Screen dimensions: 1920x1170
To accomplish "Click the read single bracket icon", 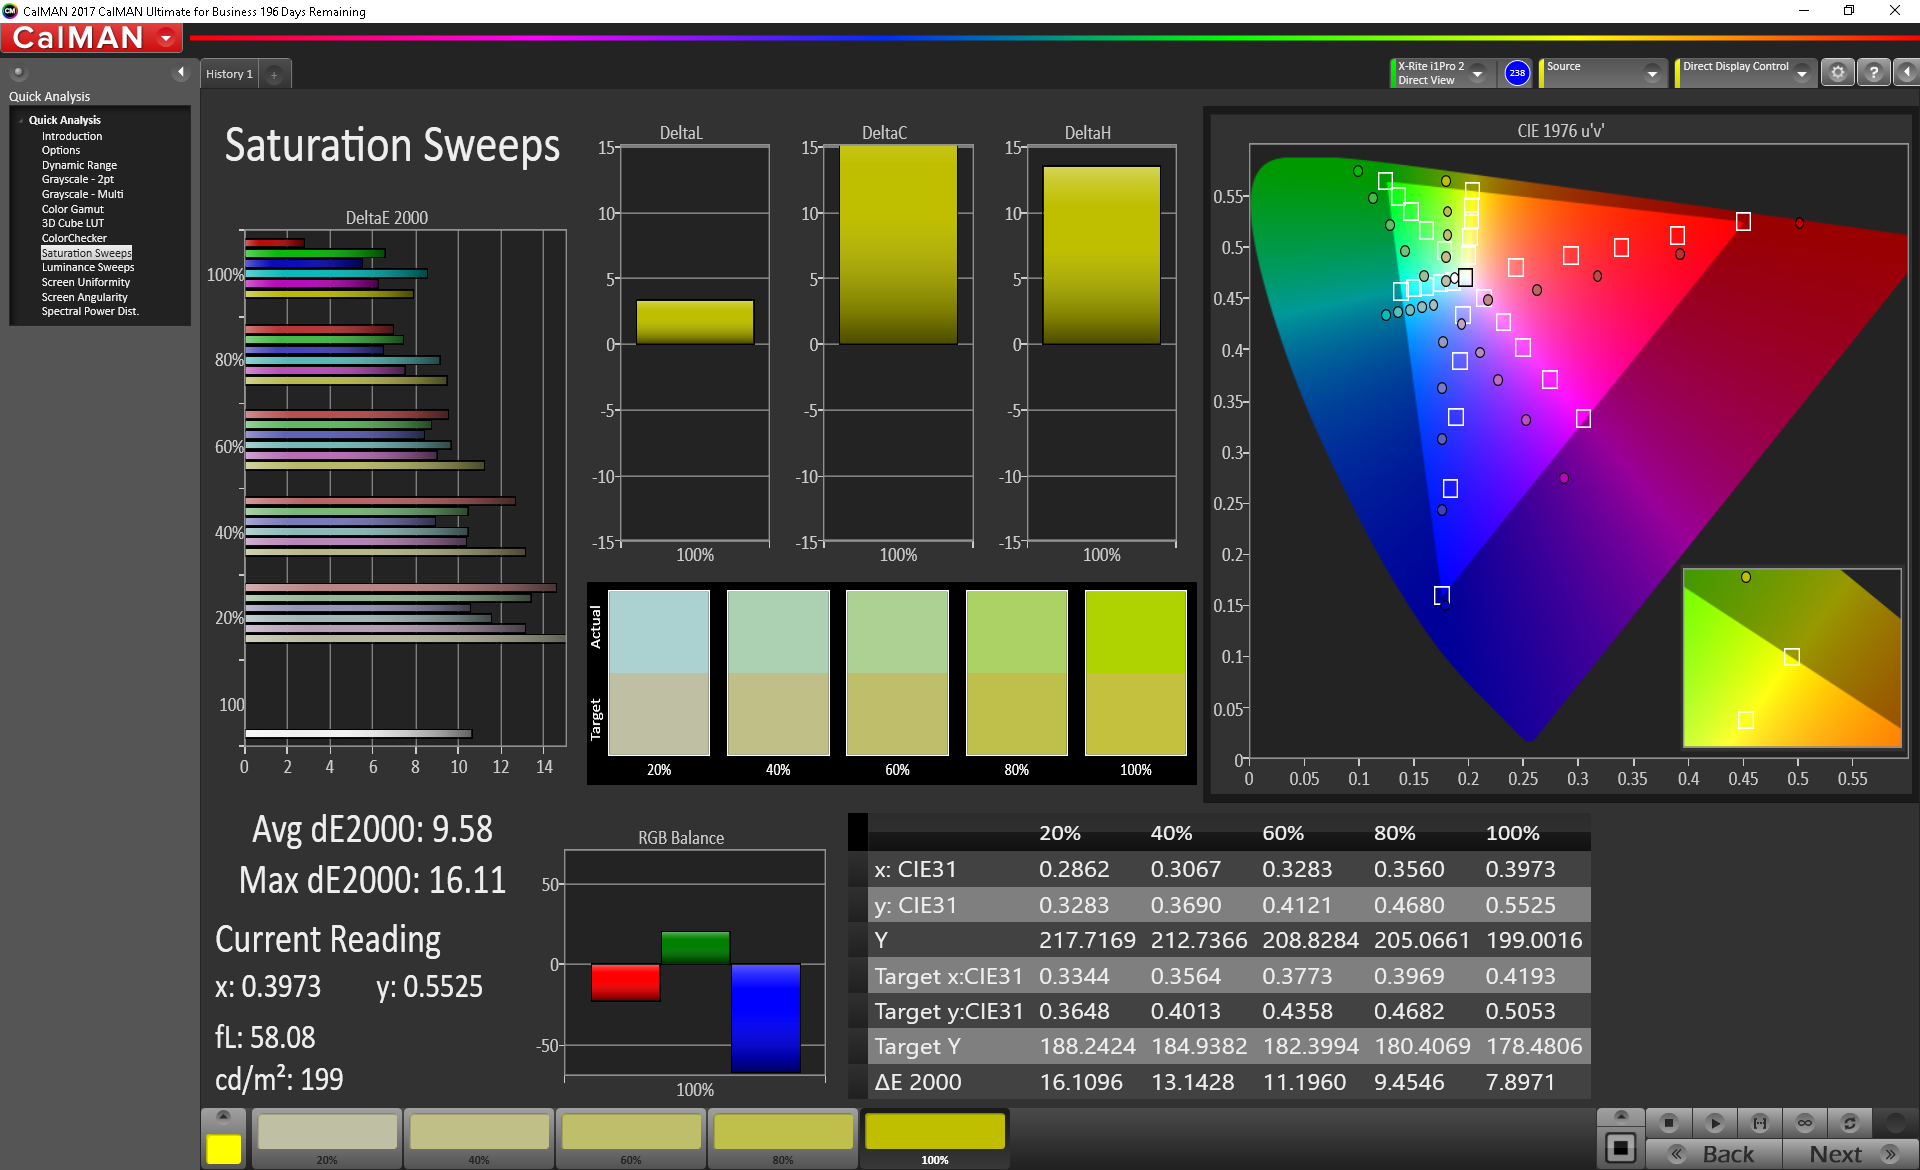I will [1760, 1123].
